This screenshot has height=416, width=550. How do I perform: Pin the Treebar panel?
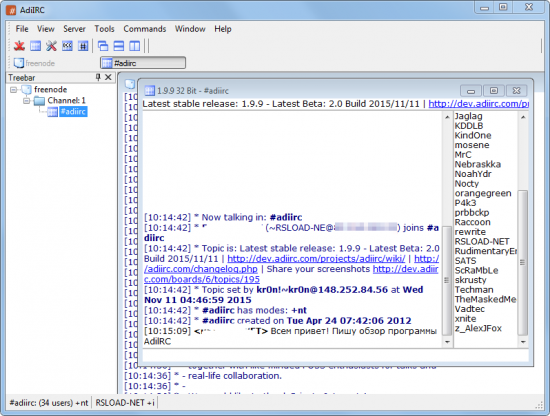coord(98,77)
